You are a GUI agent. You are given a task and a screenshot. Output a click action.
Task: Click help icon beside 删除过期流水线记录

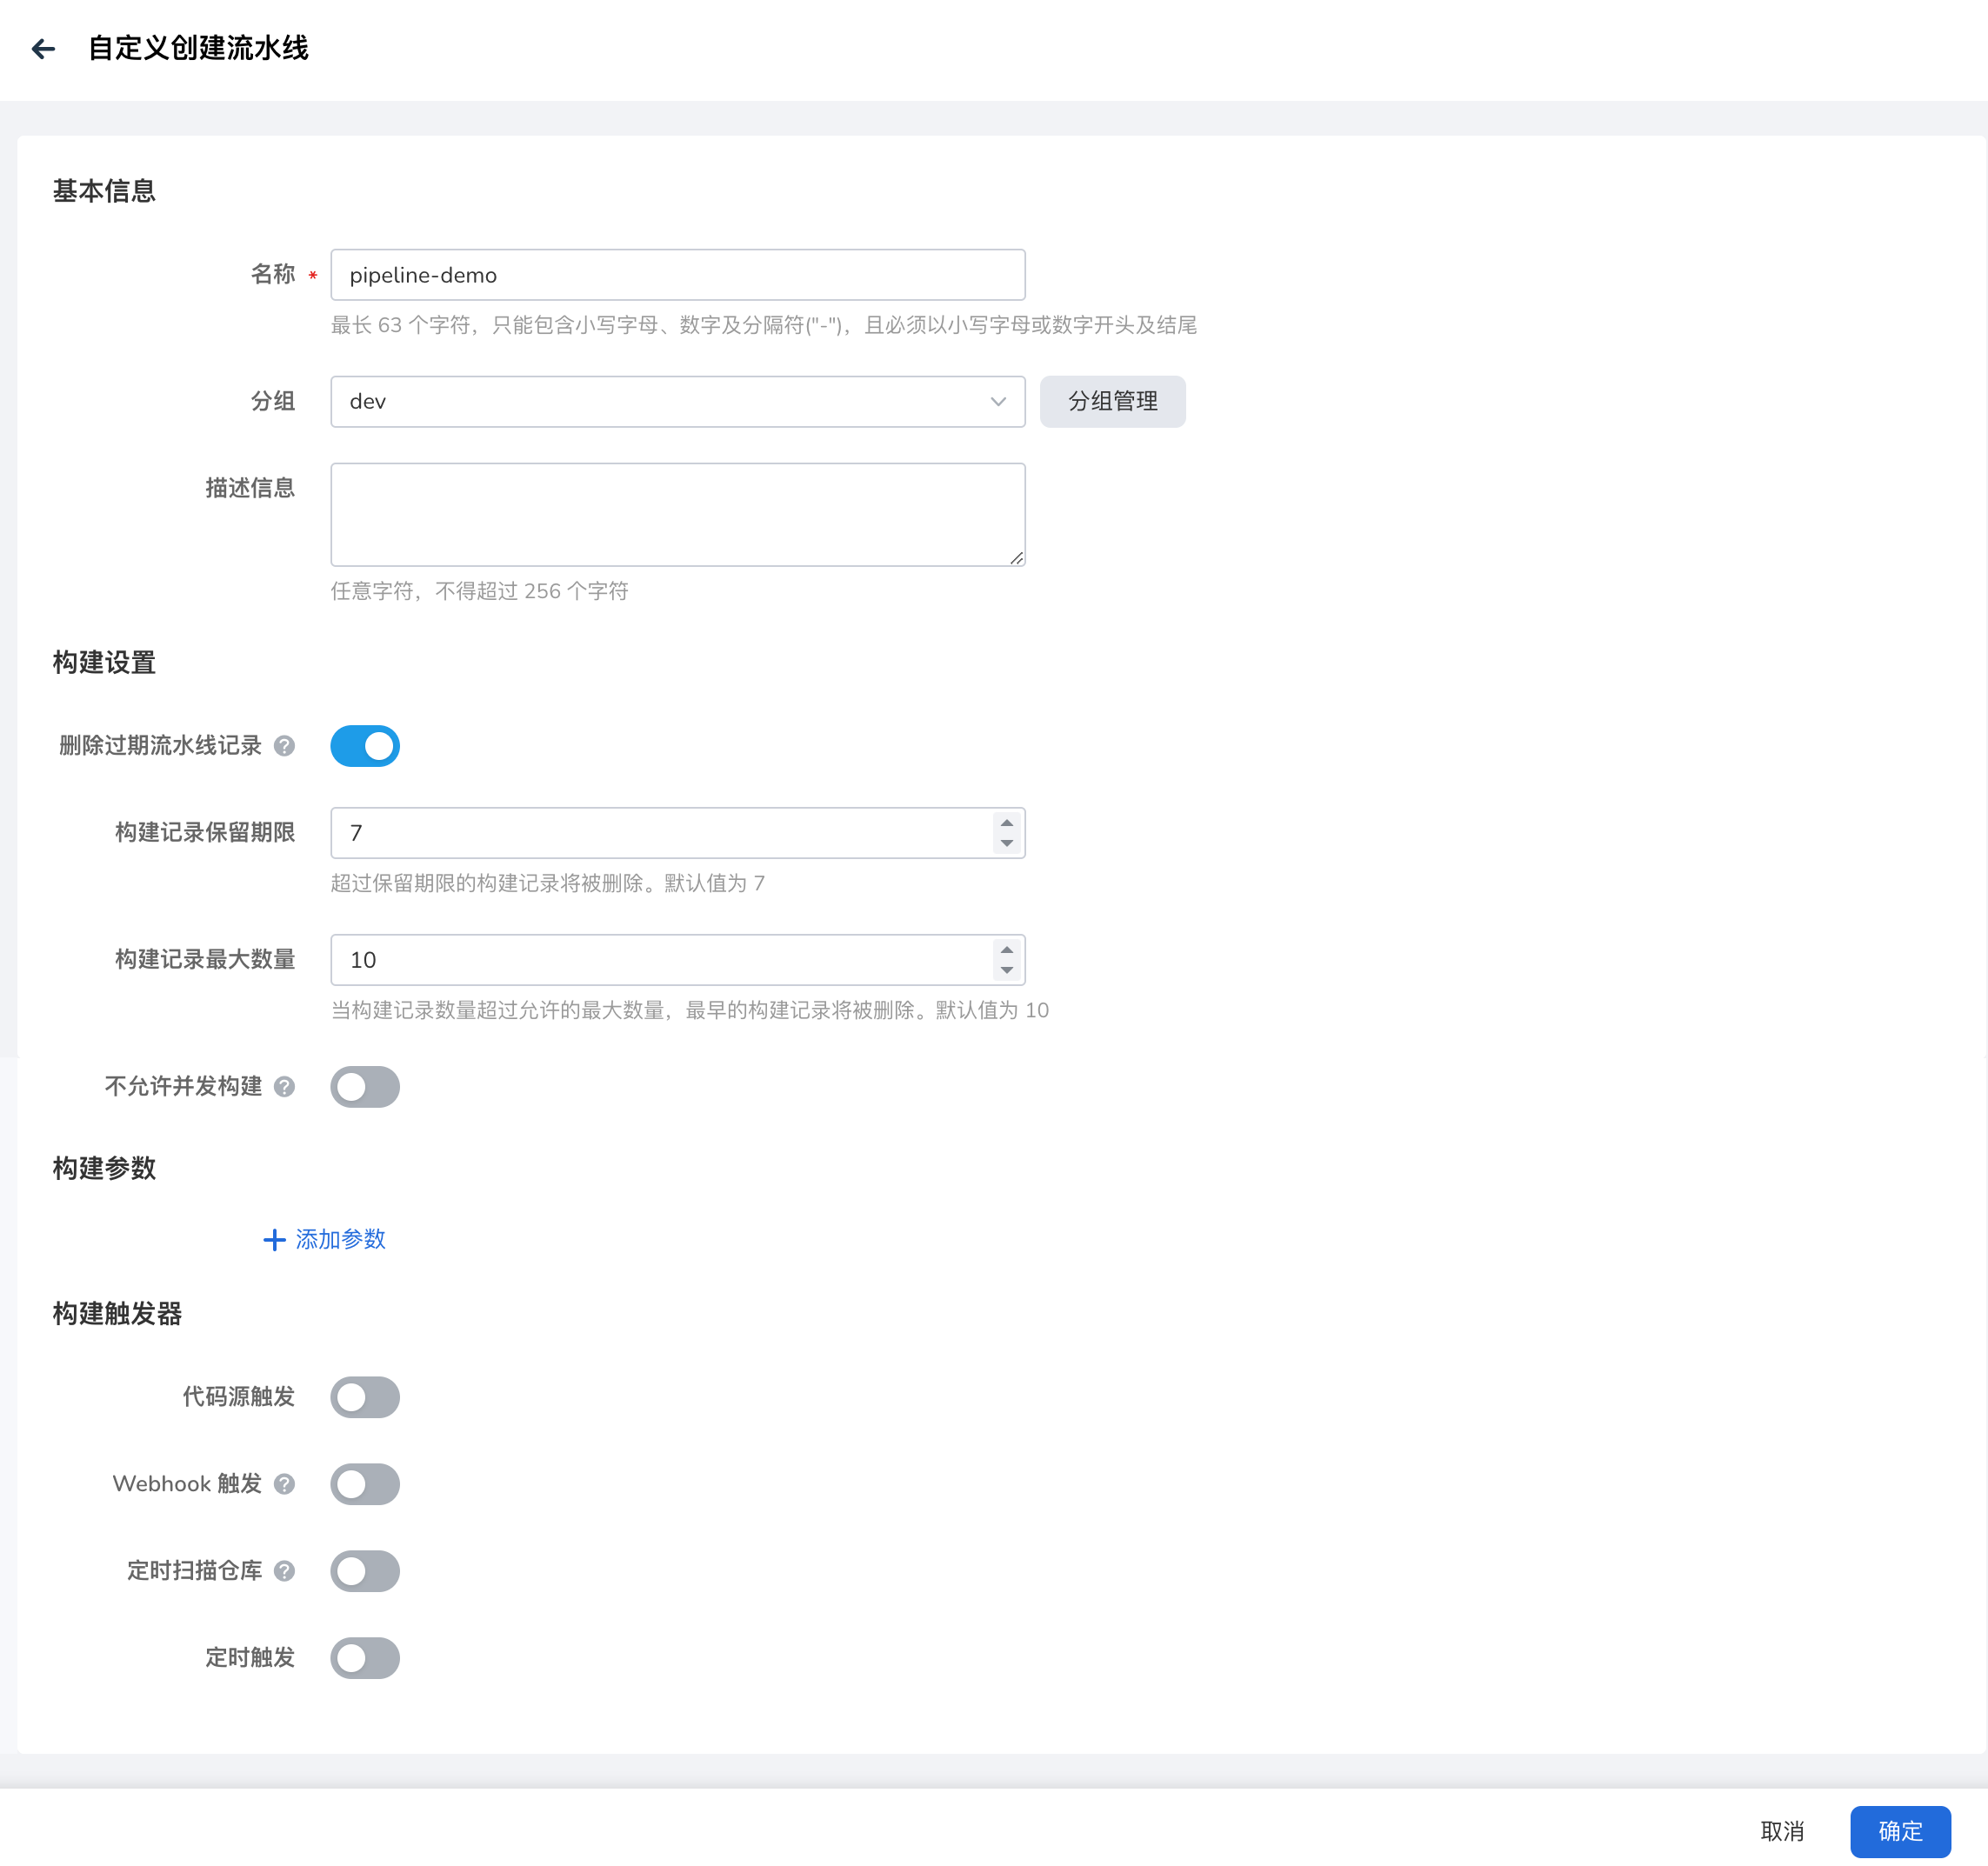click(x=284, y=746)
